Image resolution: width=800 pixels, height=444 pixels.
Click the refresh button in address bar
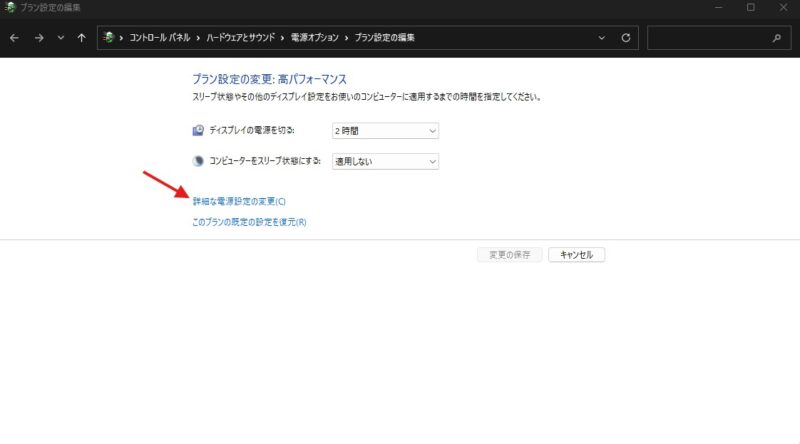(626, 38)
